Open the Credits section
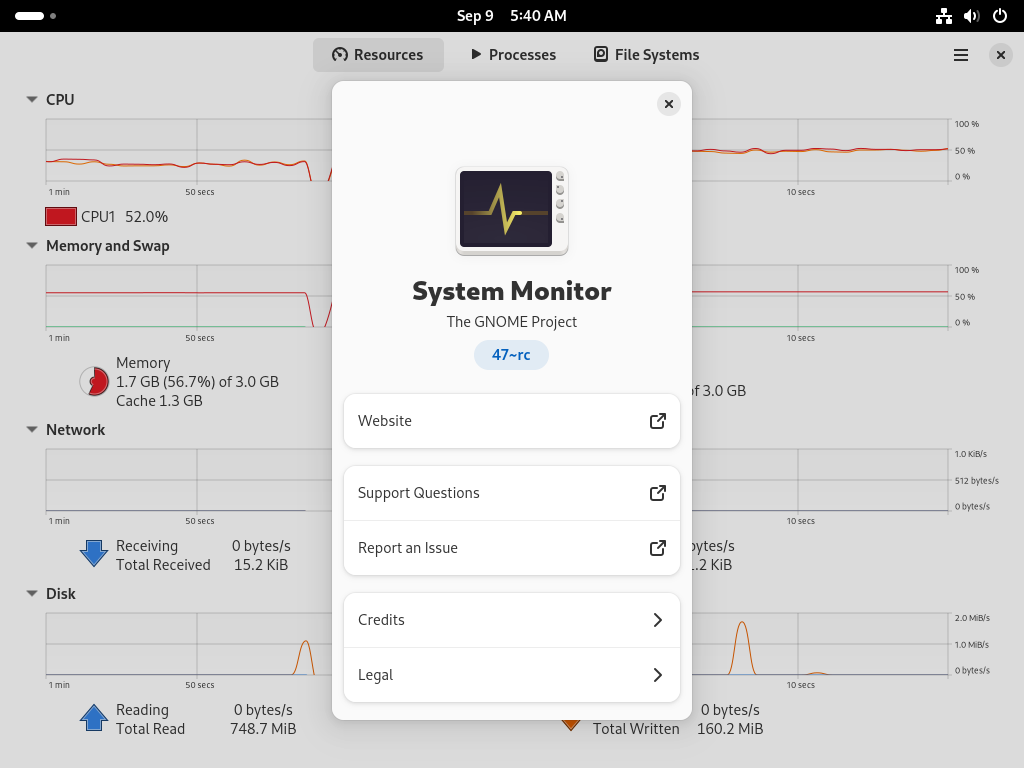This screenshot has width=1024, height=768. click(x=511, y=620)
